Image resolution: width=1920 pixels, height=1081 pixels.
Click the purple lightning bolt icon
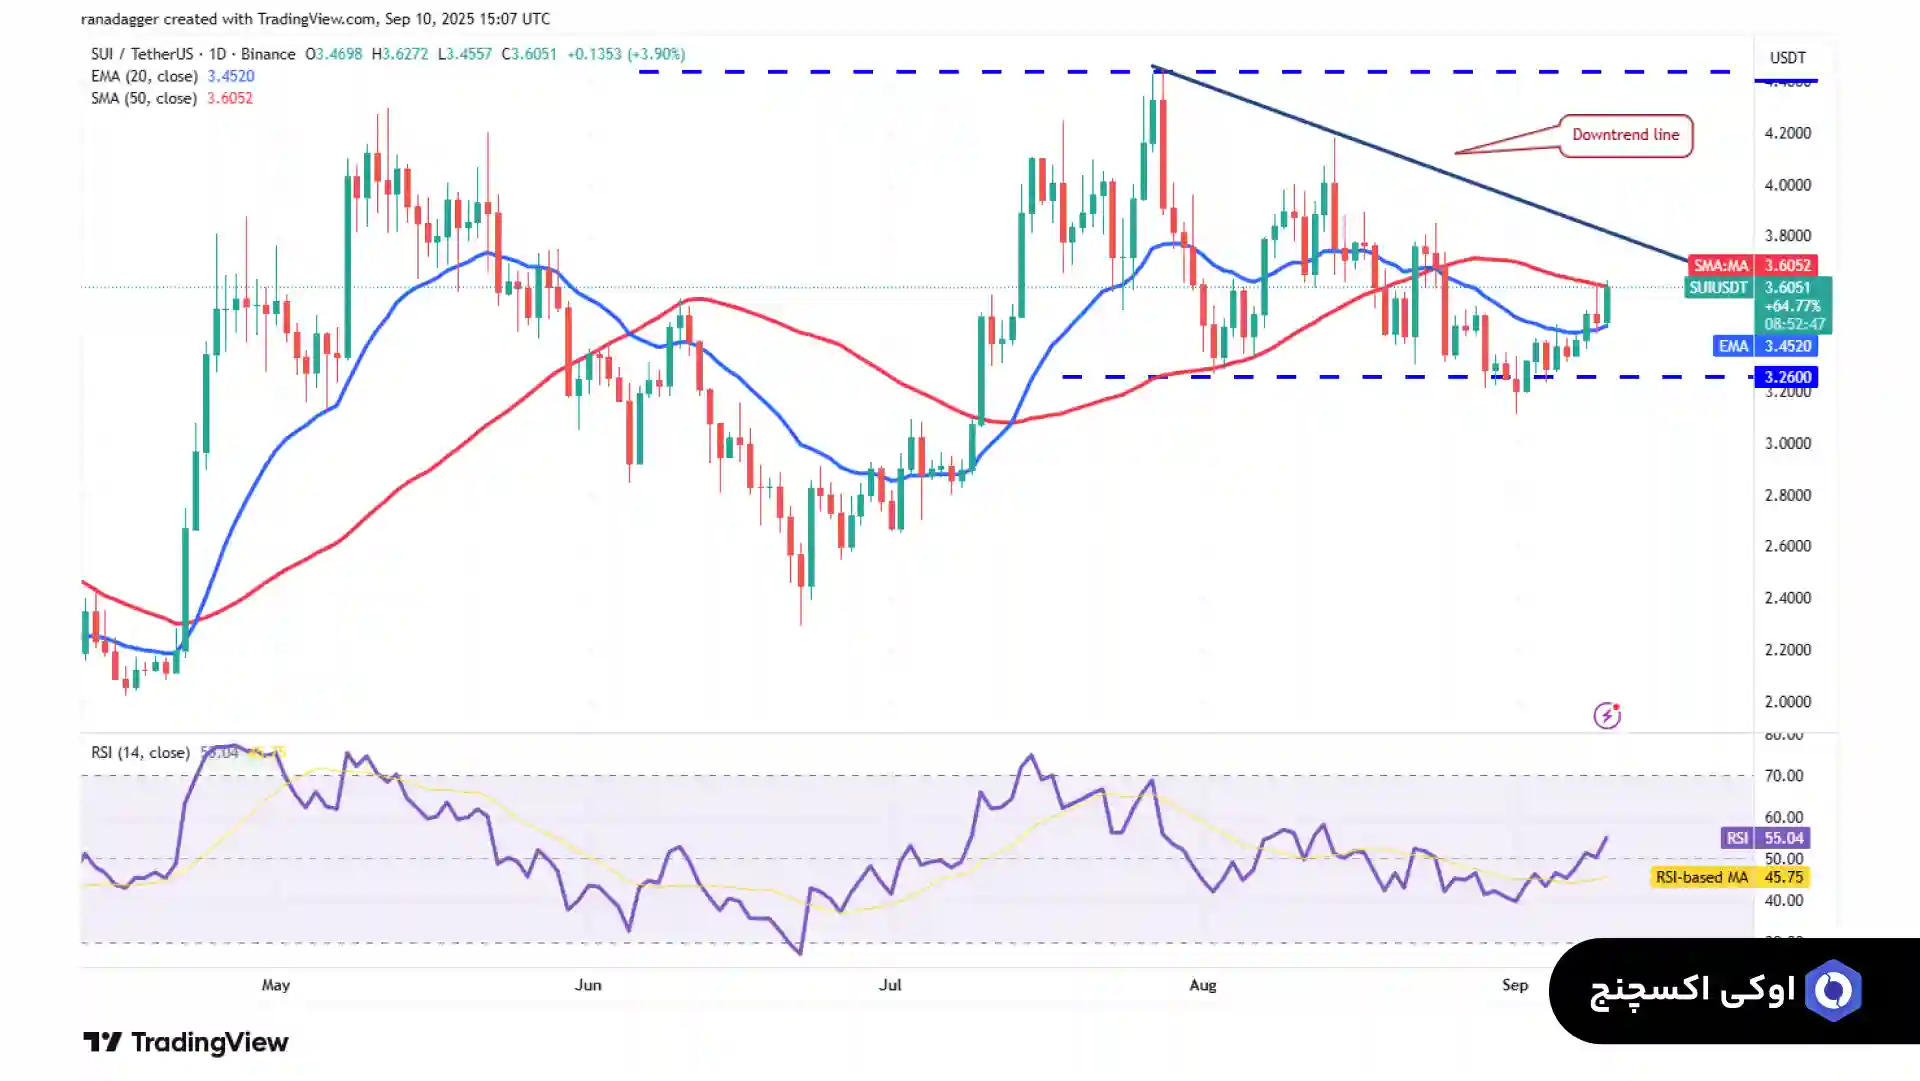pyautogui.click(x=1606, y=716)
